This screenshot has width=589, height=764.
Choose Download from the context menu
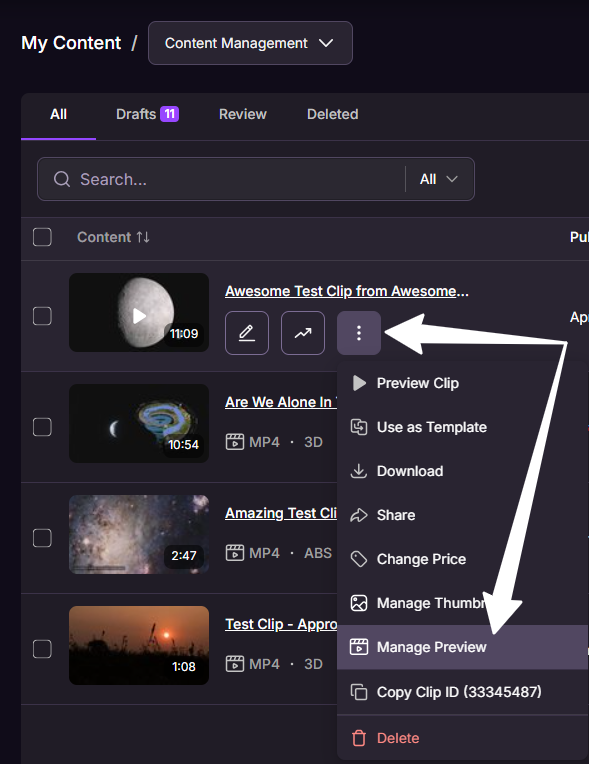[x=462, y=471]
